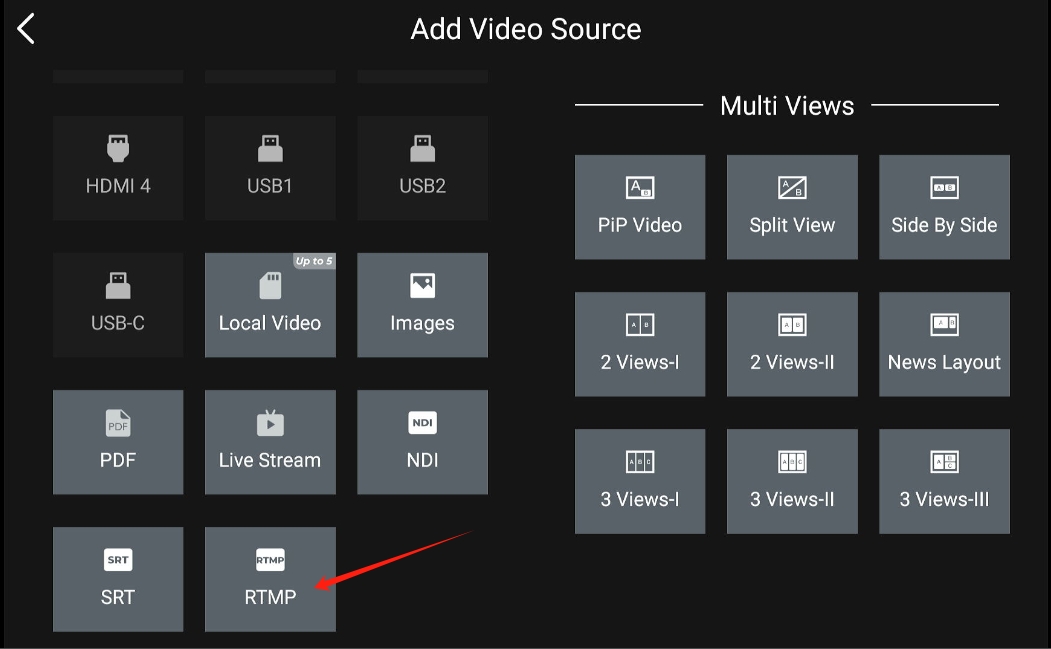Viewport: 1051px width, 649px height.
Task: Select the Split View layout
Action: [x=791, y=207]
